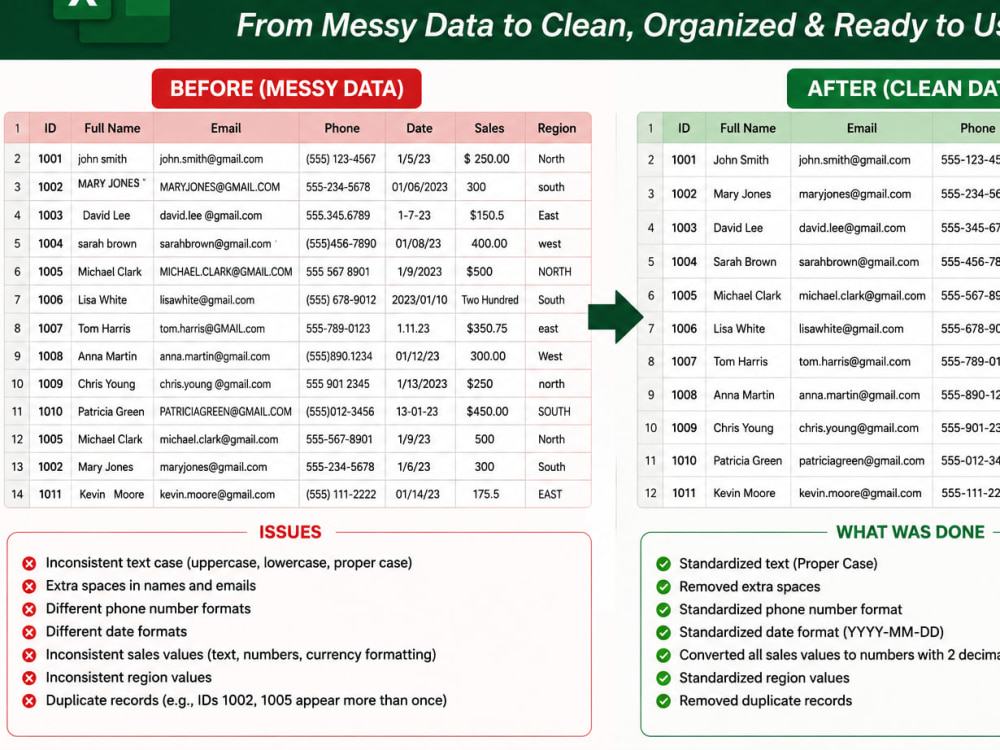Select the Email header in the After table
1000x750 pixels.
[862, 128]
